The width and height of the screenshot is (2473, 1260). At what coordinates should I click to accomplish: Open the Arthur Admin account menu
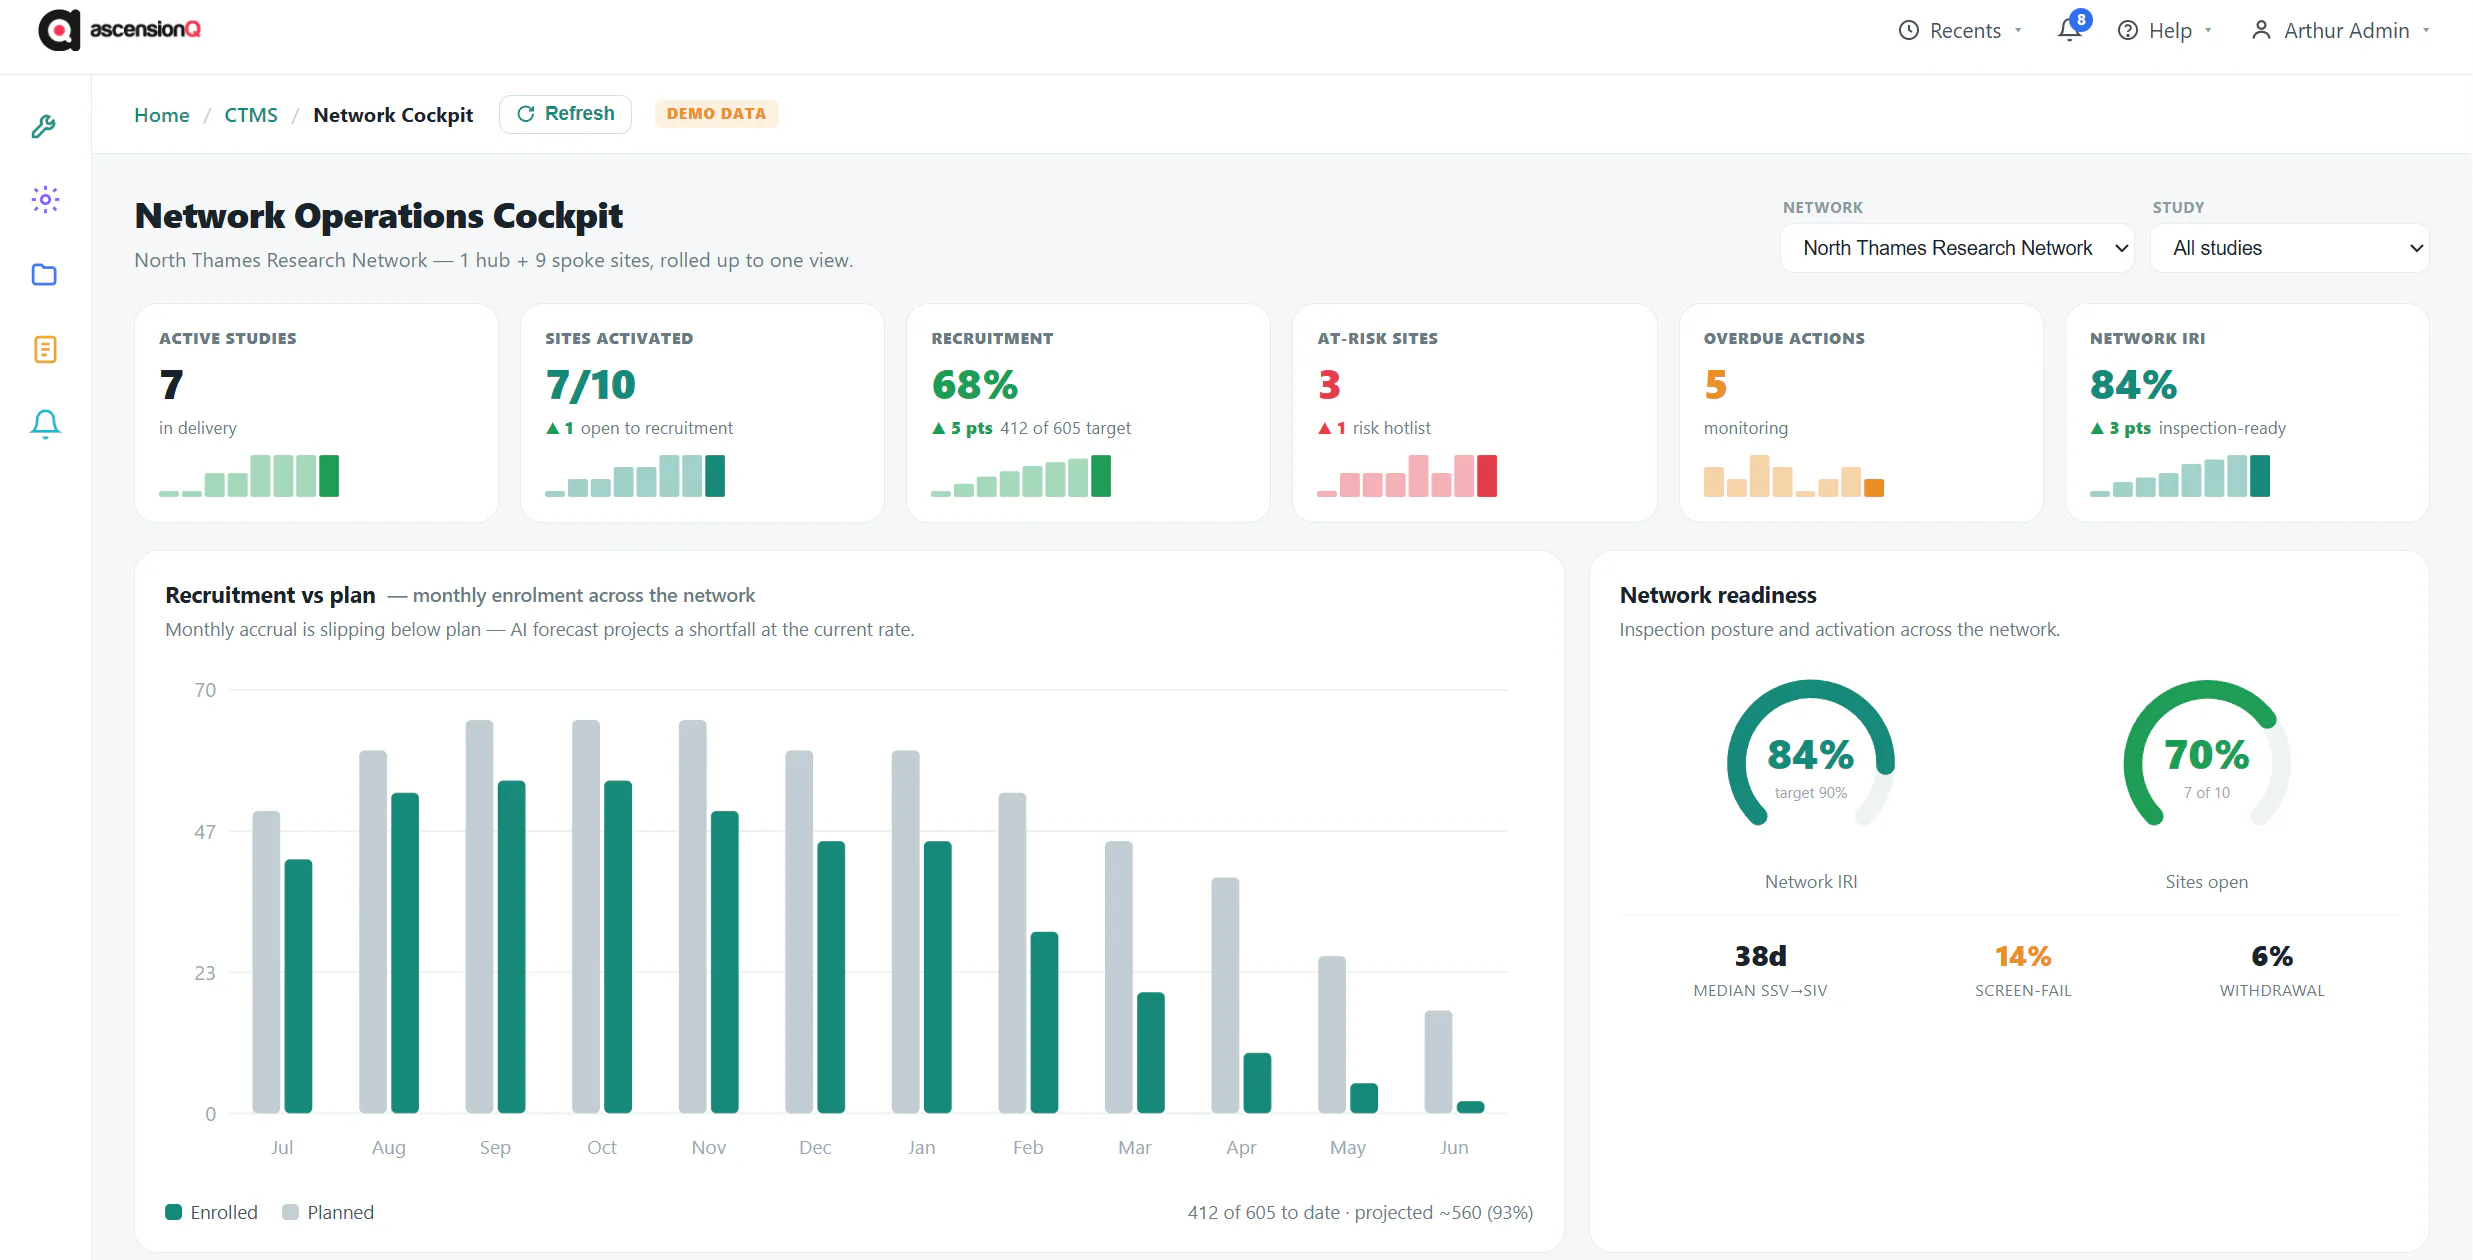2340,30
